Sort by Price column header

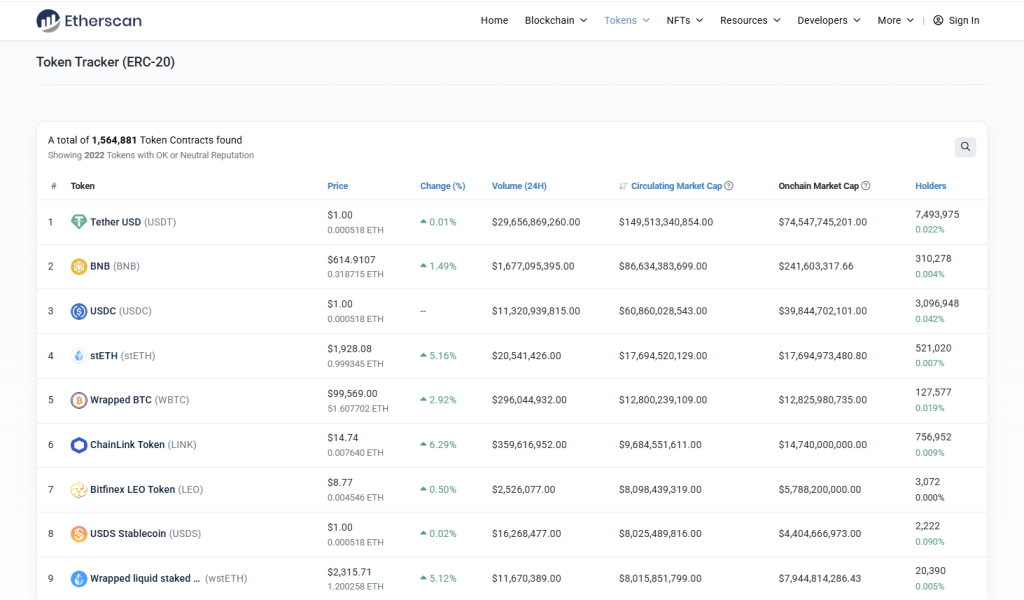click(338, 186)
